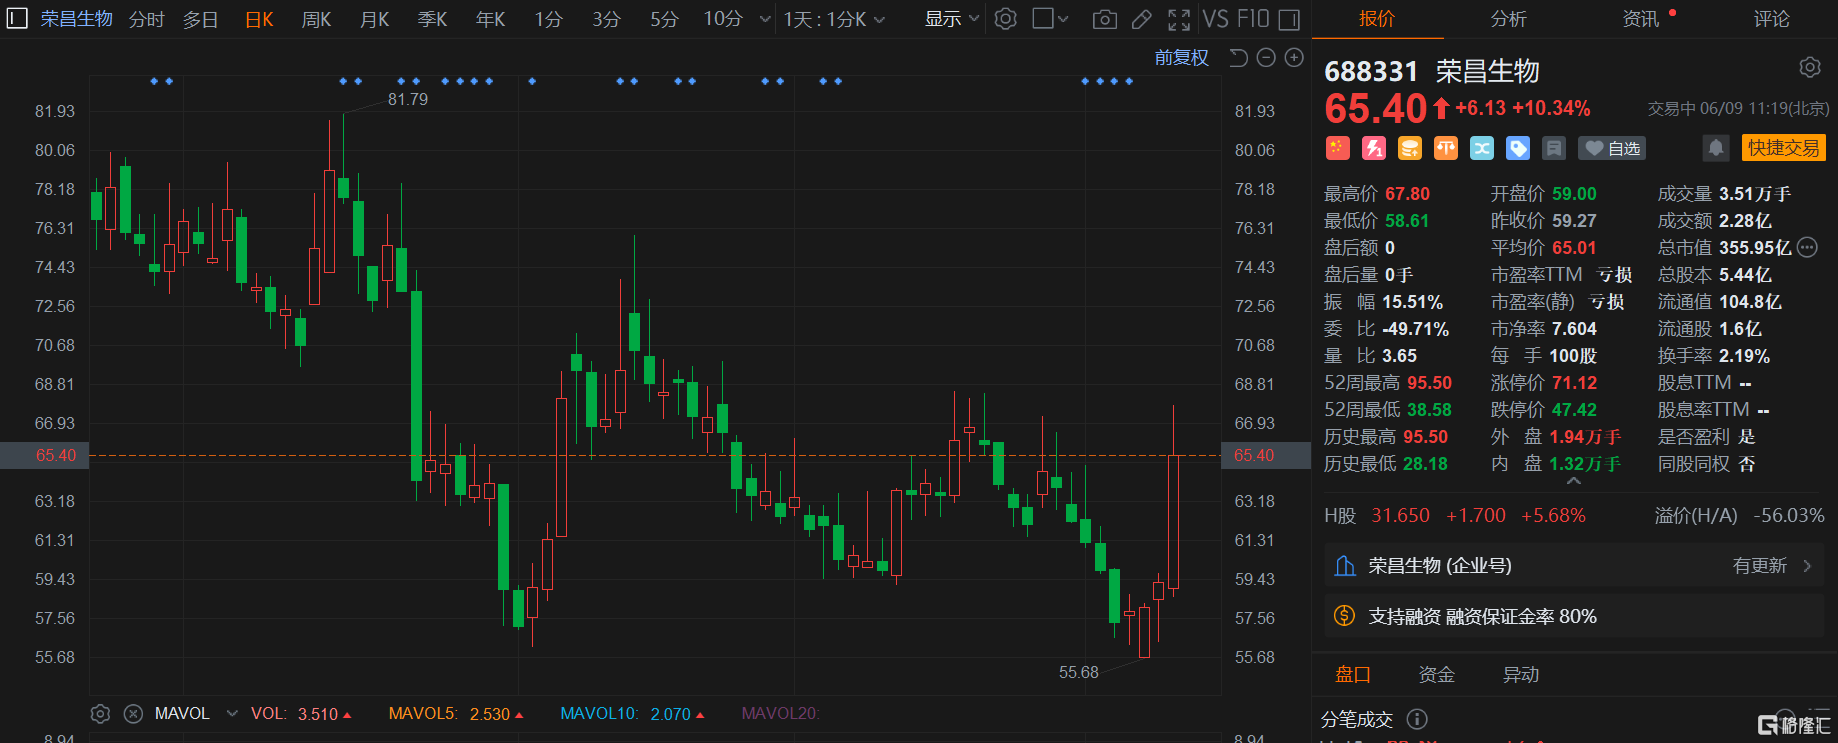The height and width of the screenshot is (743, 1838).
Task: Open the 分析 tab
Action: pos(1508,19)
